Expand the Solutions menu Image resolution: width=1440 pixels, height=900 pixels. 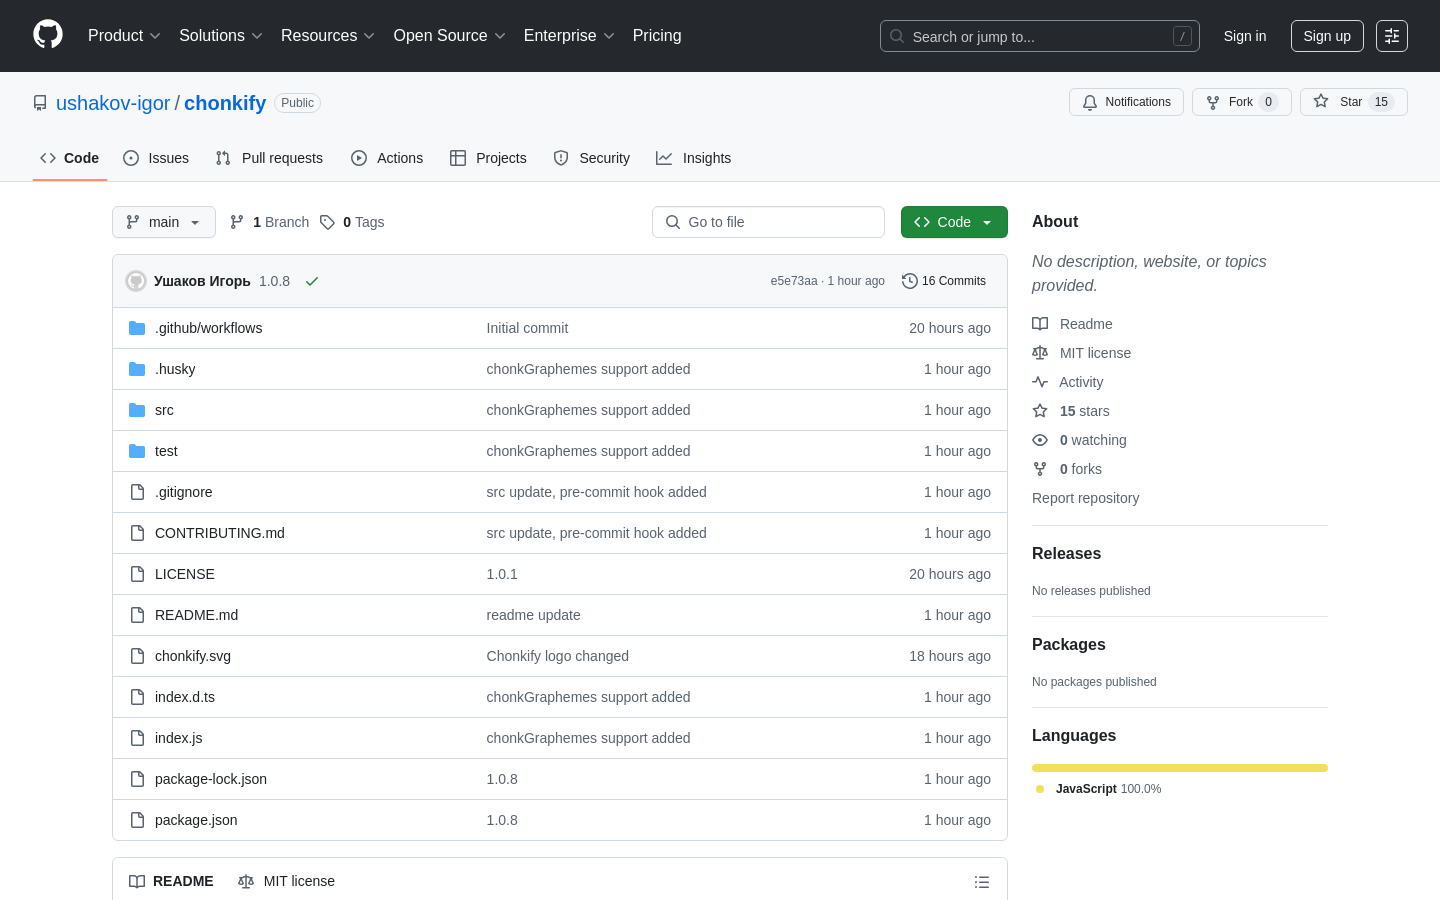221,35
